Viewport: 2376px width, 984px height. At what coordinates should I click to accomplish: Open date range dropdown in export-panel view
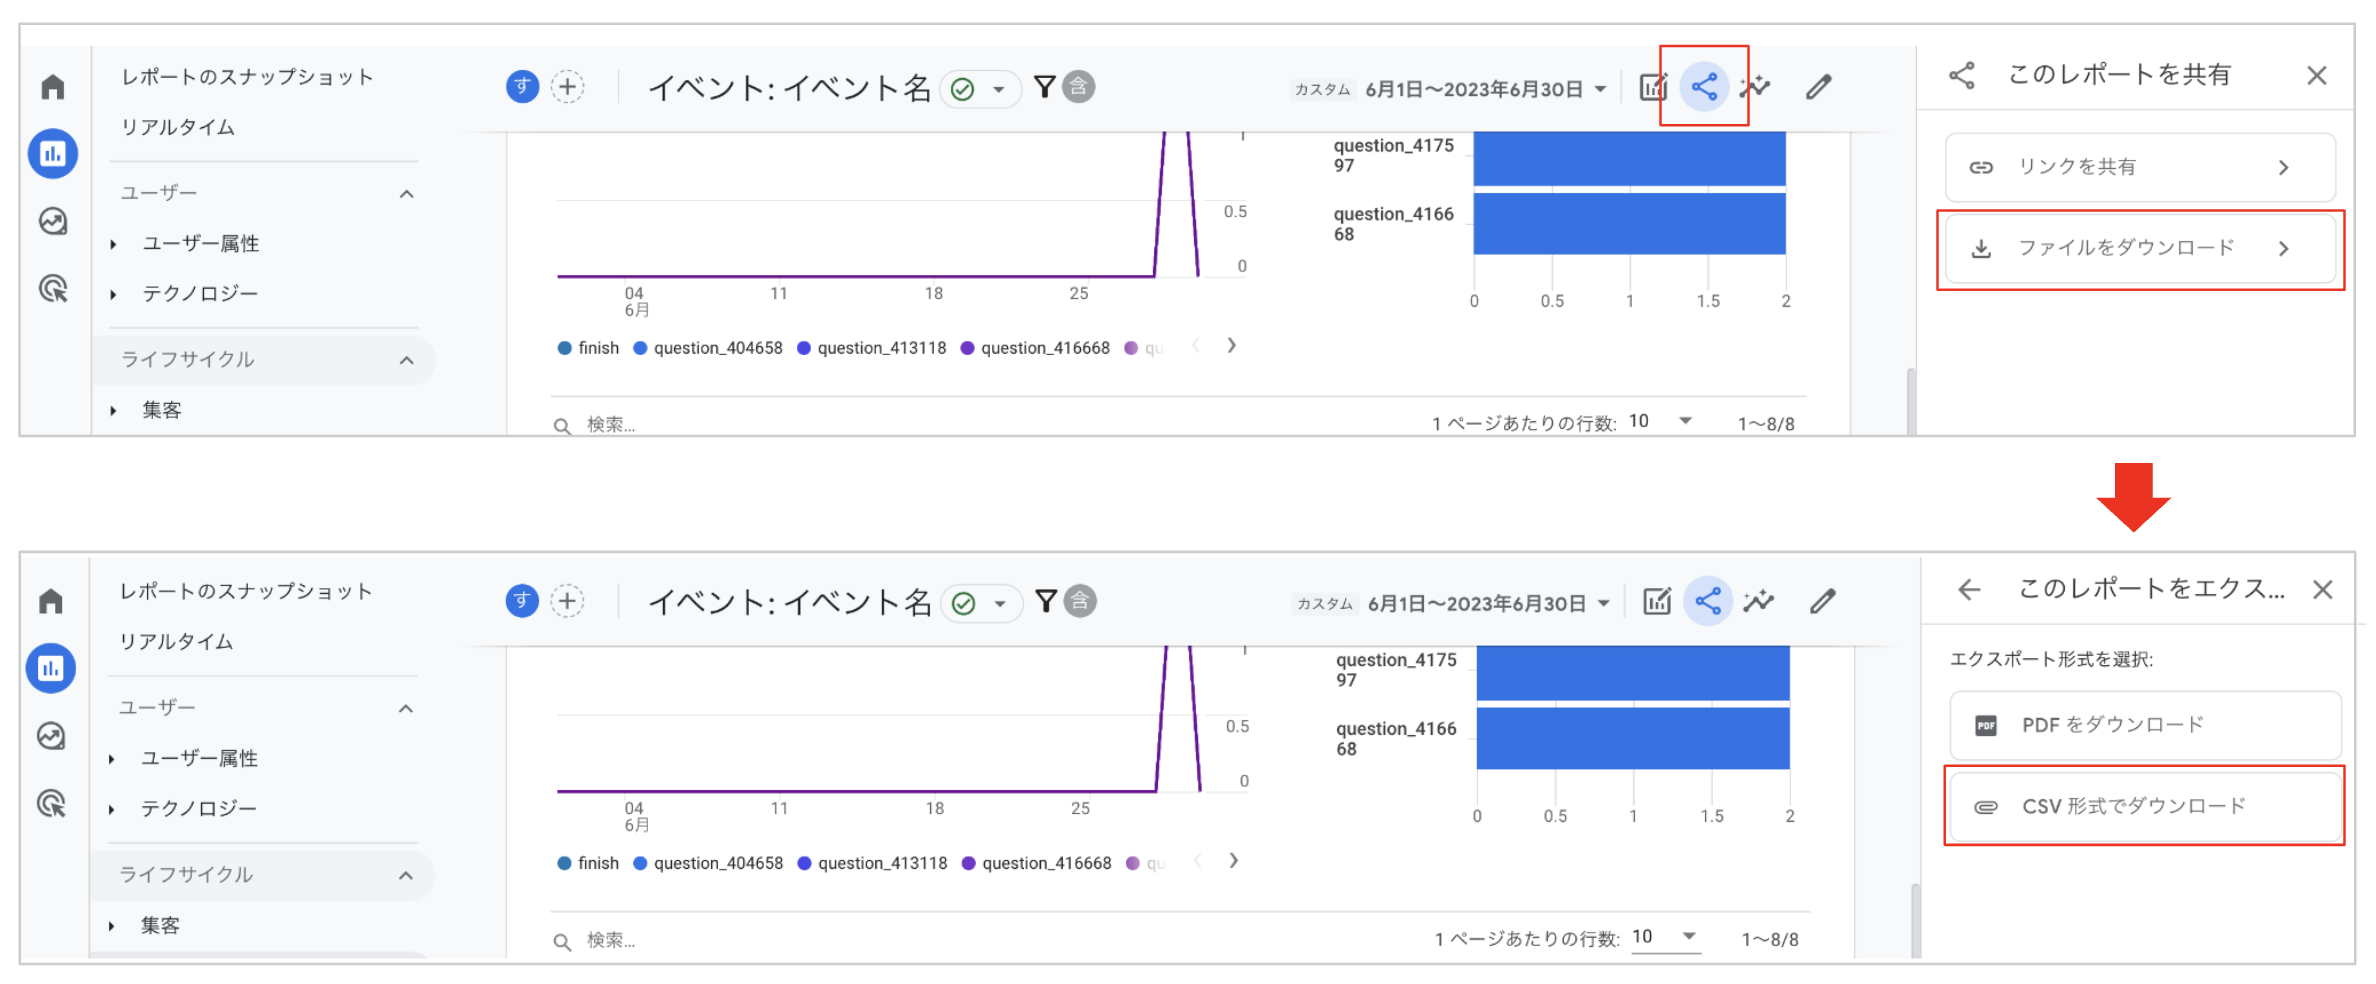point(1489,603)
